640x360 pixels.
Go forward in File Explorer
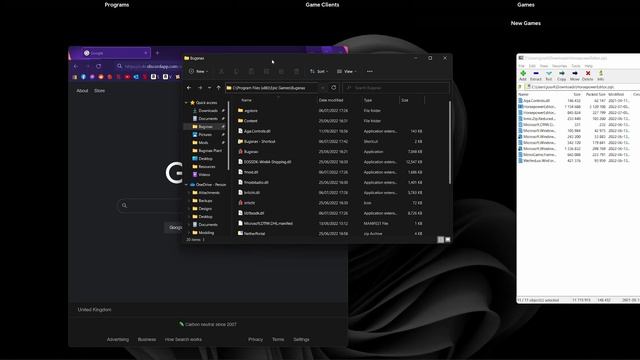tap(200, 88)
